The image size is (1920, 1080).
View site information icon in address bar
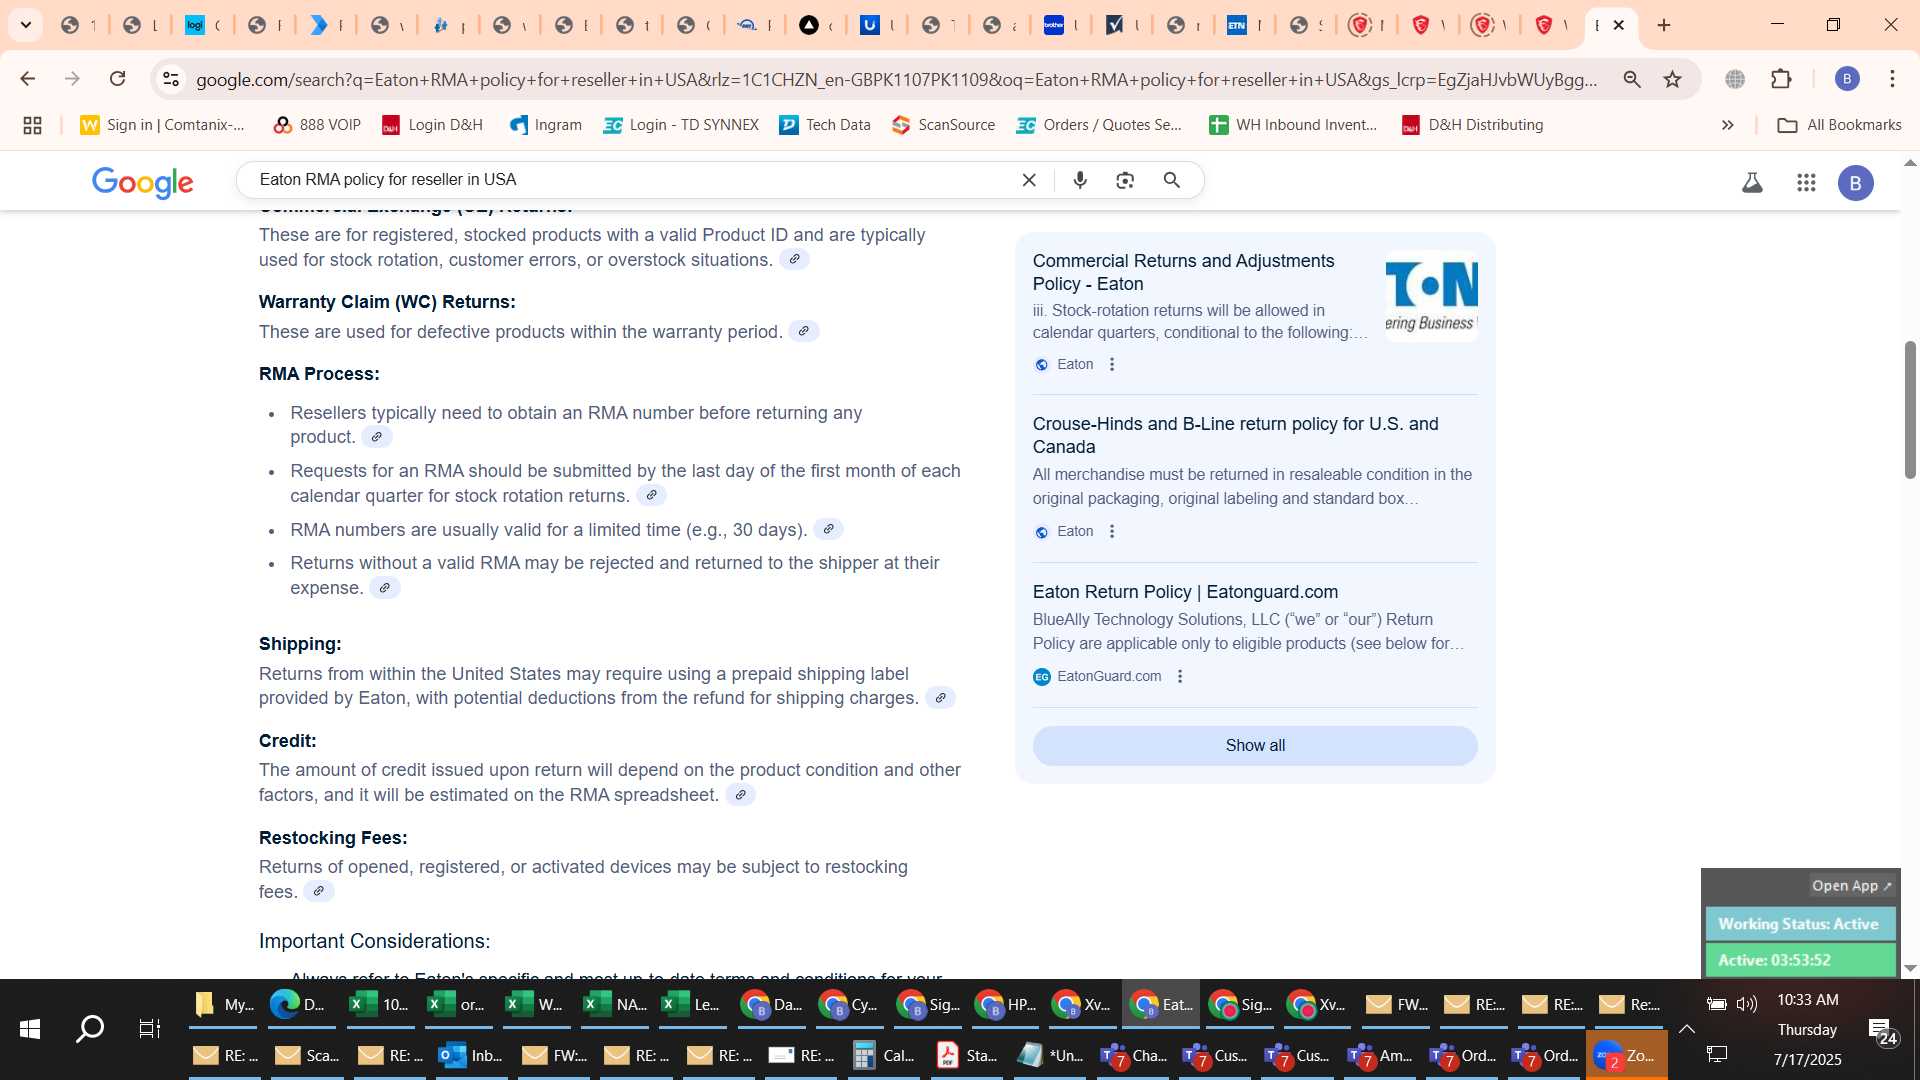[171, 79]
